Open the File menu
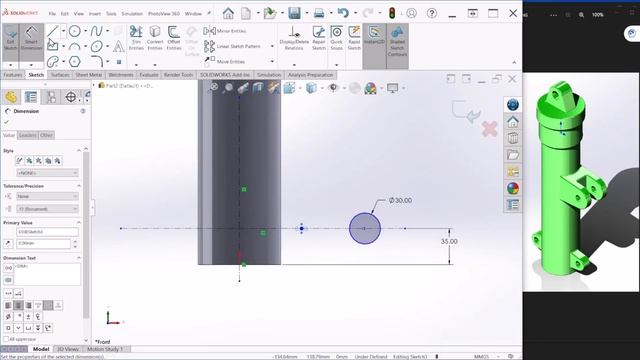Screen dimensions: 640x360 [x=52, y=13]
